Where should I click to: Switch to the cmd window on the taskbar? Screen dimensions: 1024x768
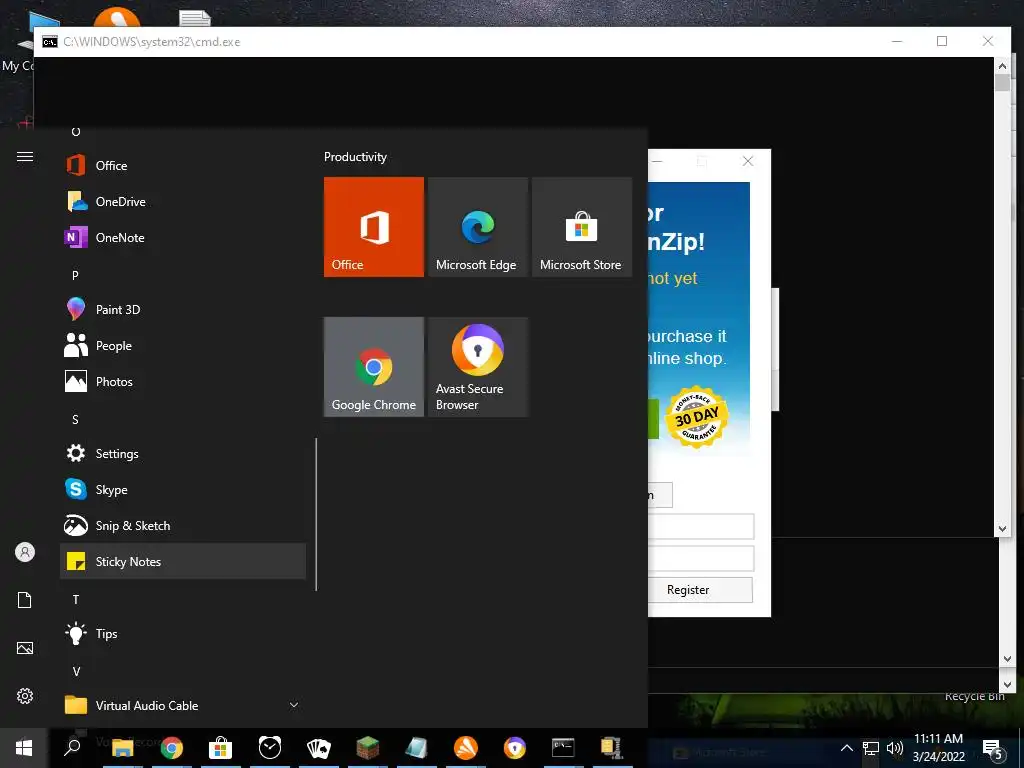point(563,748)
